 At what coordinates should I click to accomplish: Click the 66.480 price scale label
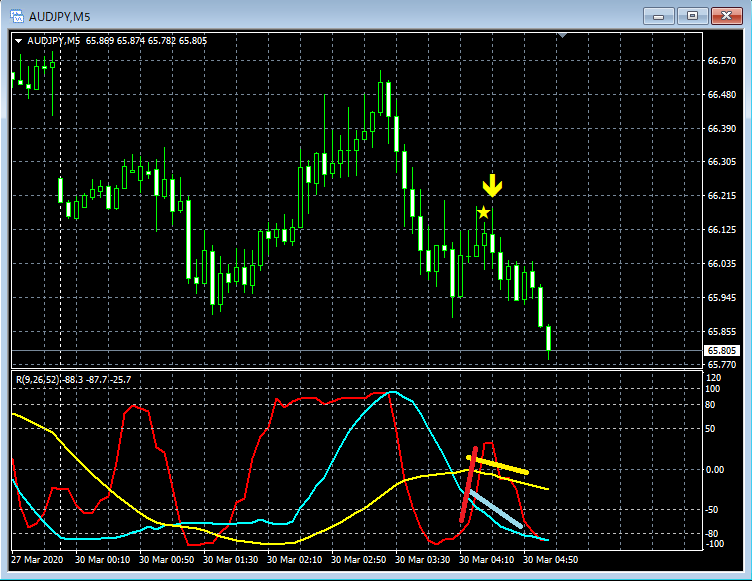pyautogui.click(x=722, y=95)
